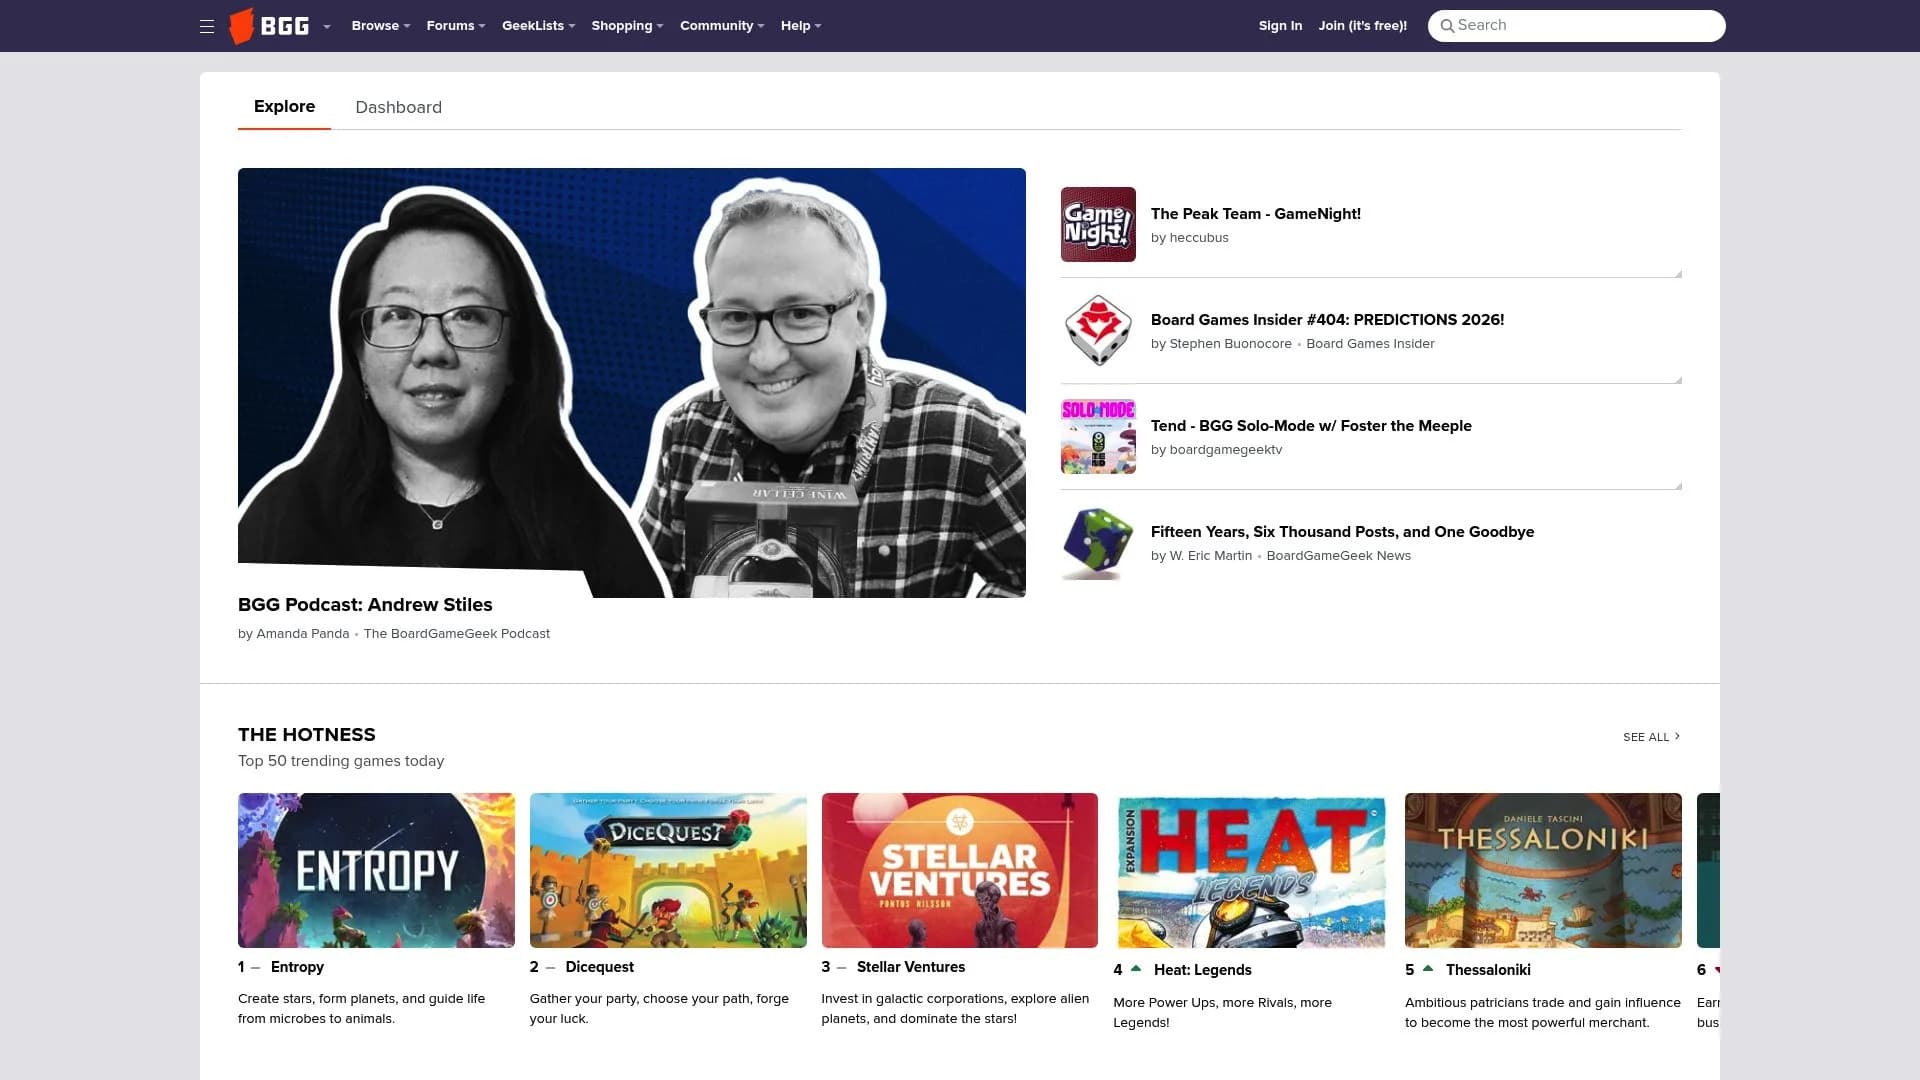This screenshot has width=1920, height=1080.
Task: Click Entropy description 'Create stars, form planets'
Action: point(361,1009)
